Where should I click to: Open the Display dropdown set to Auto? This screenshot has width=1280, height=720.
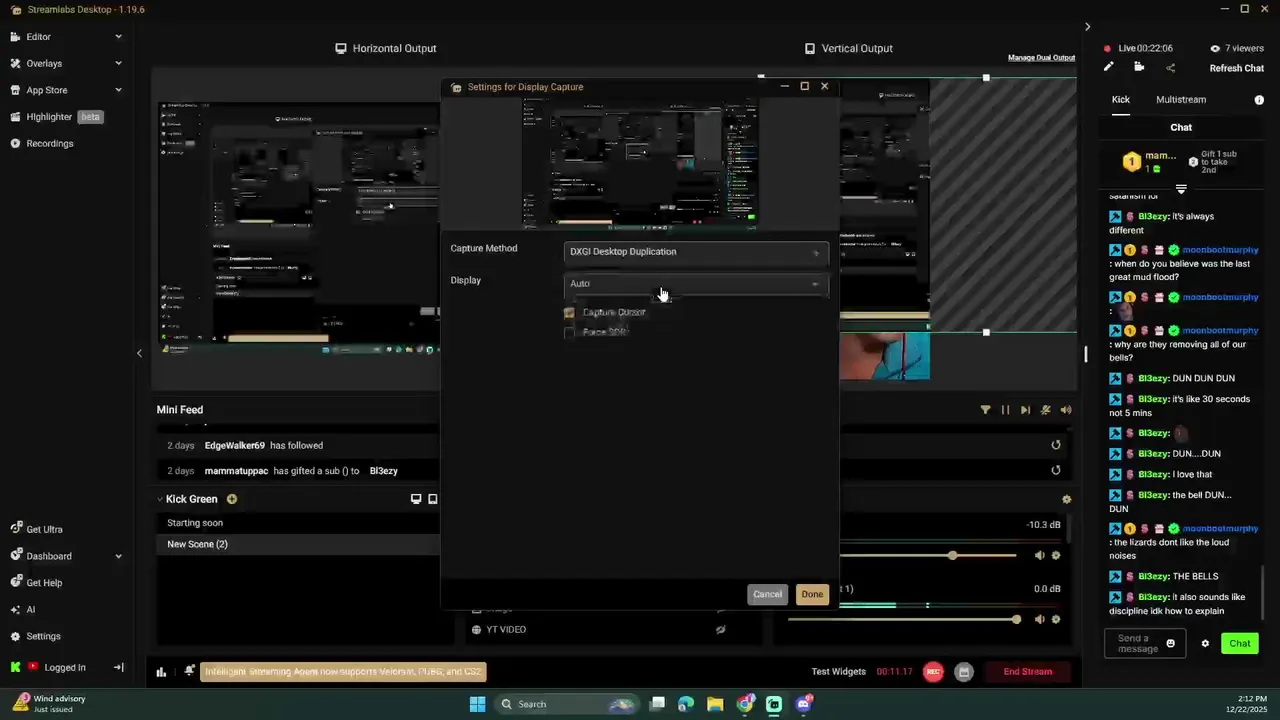(x=696, y=284)
